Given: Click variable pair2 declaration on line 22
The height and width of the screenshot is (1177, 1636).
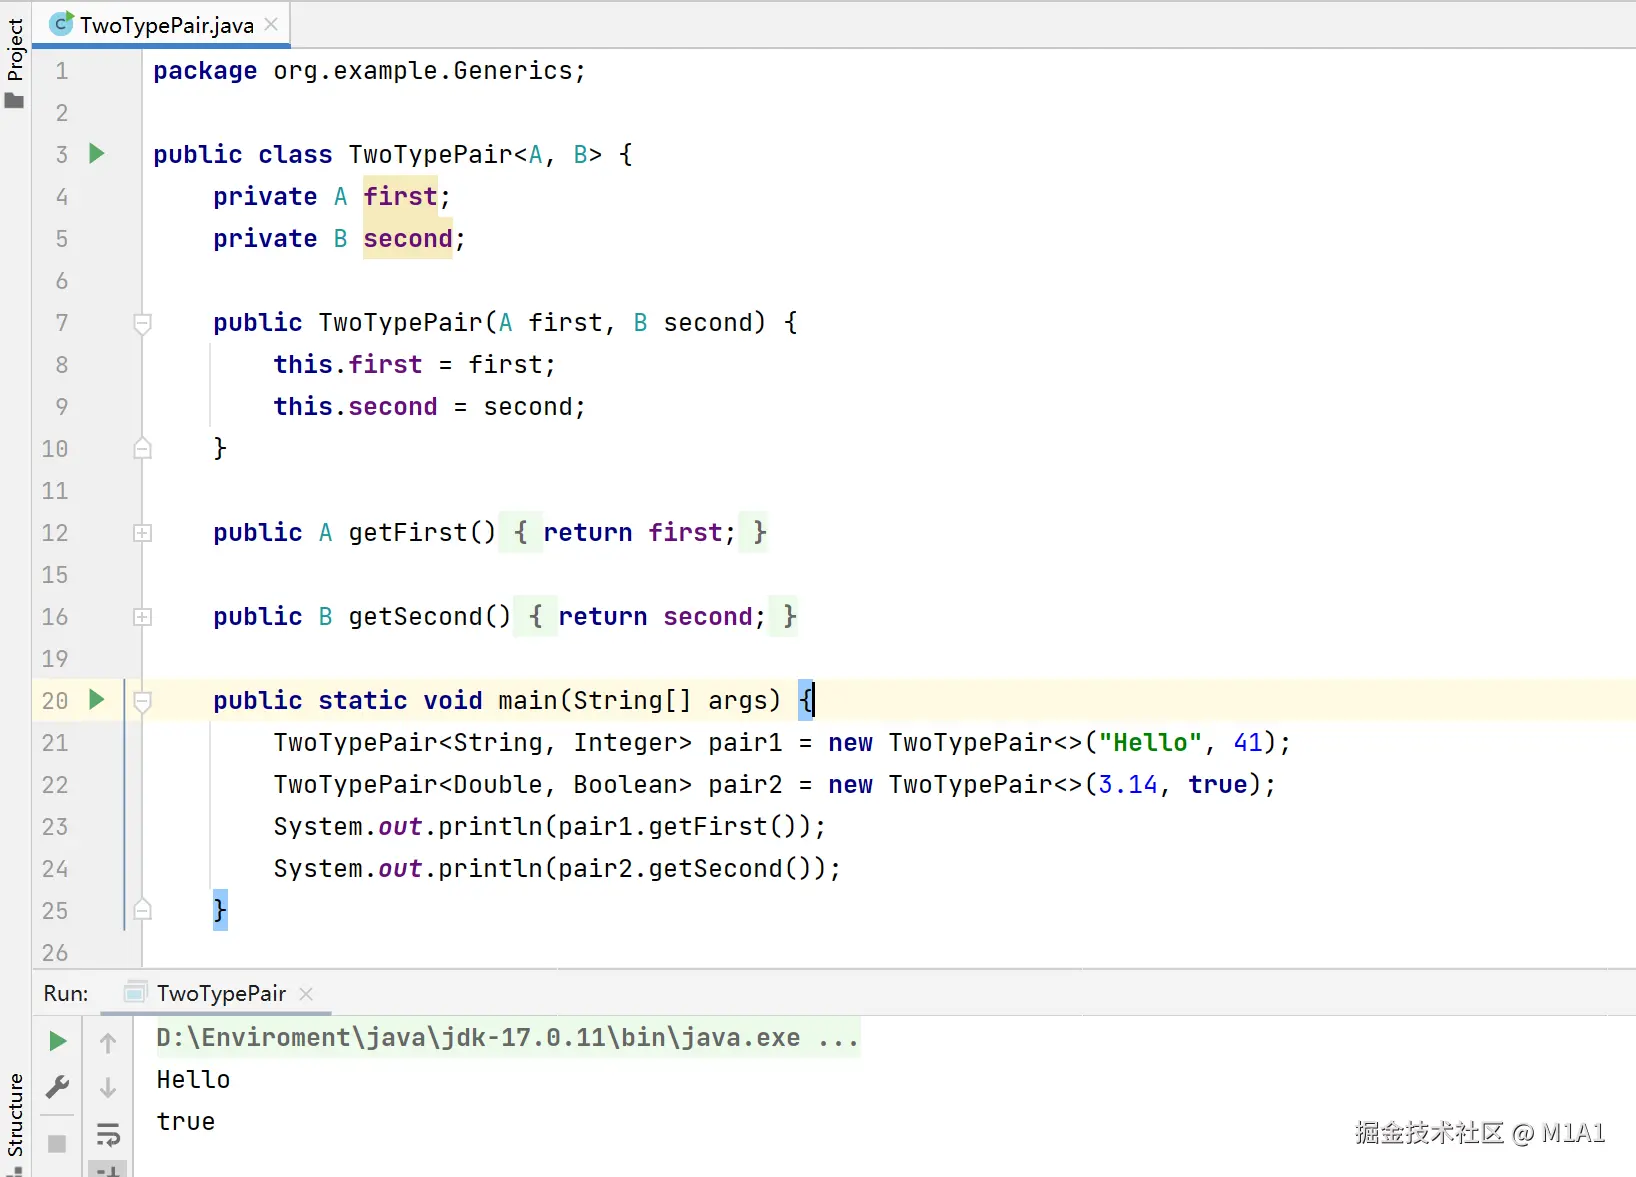Looking at the screenshot, I should (745, 785).
